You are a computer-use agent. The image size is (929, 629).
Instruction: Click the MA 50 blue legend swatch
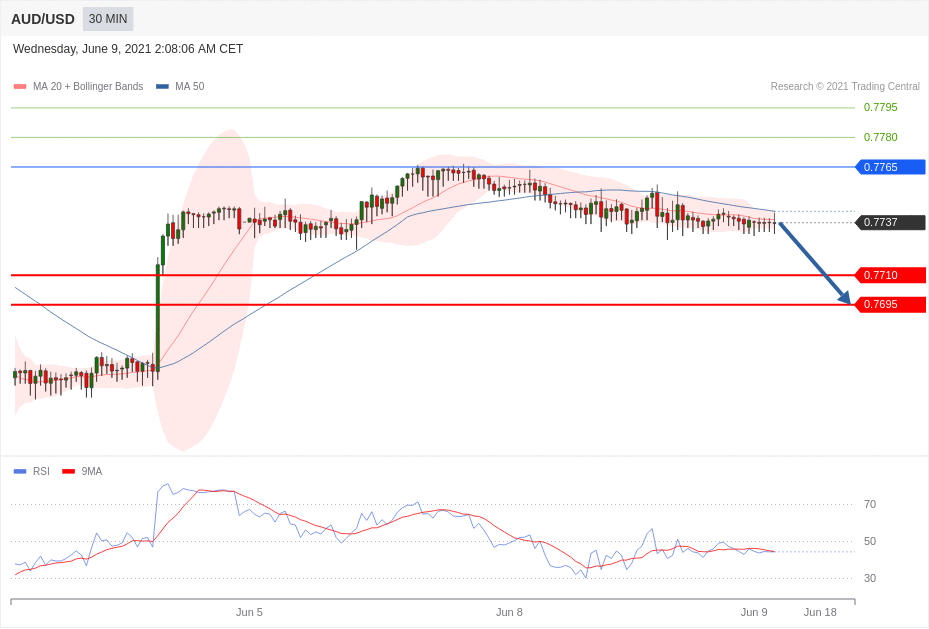coord(162,87)
